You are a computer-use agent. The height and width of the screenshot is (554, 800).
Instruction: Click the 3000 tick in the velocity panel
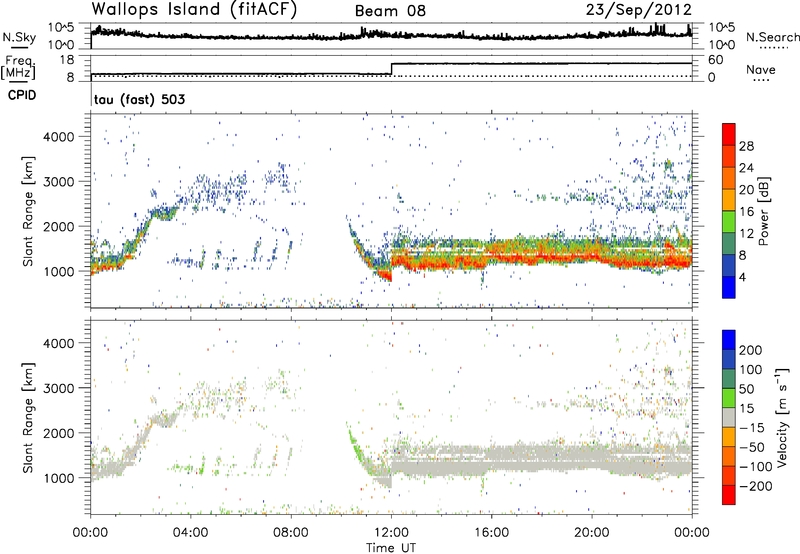(x=58, y=388)
